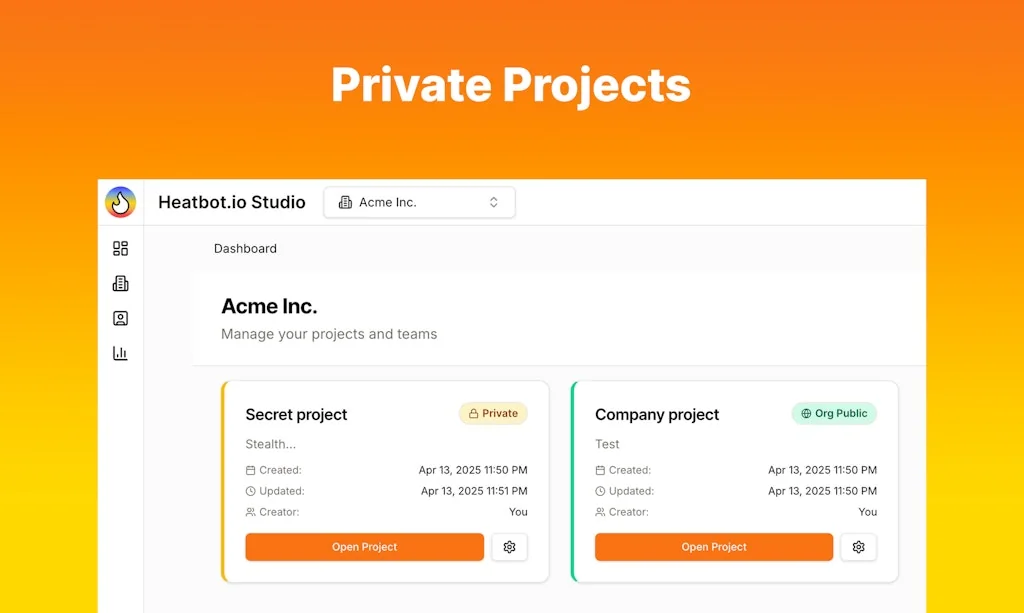
Task: Toggle the Private badge on Secret project
Action: pos(493,413)
